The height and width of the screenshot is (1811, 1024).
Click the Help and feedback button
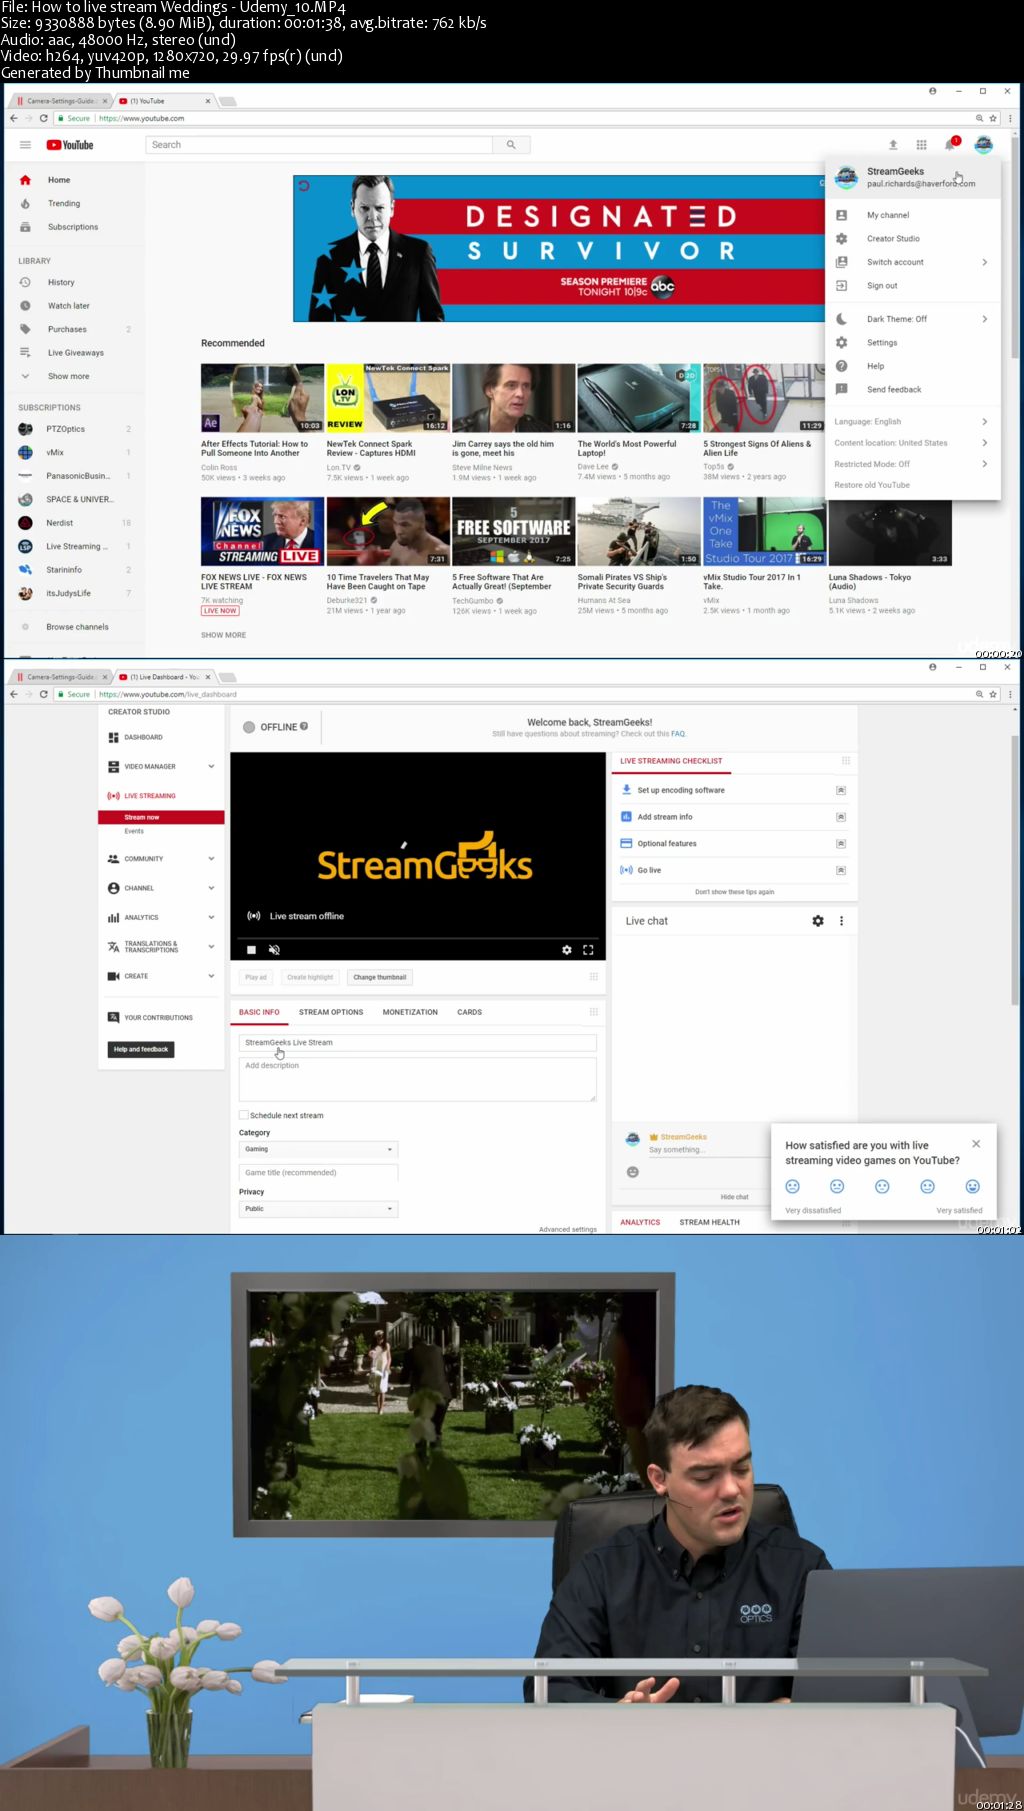point(141,1049)
